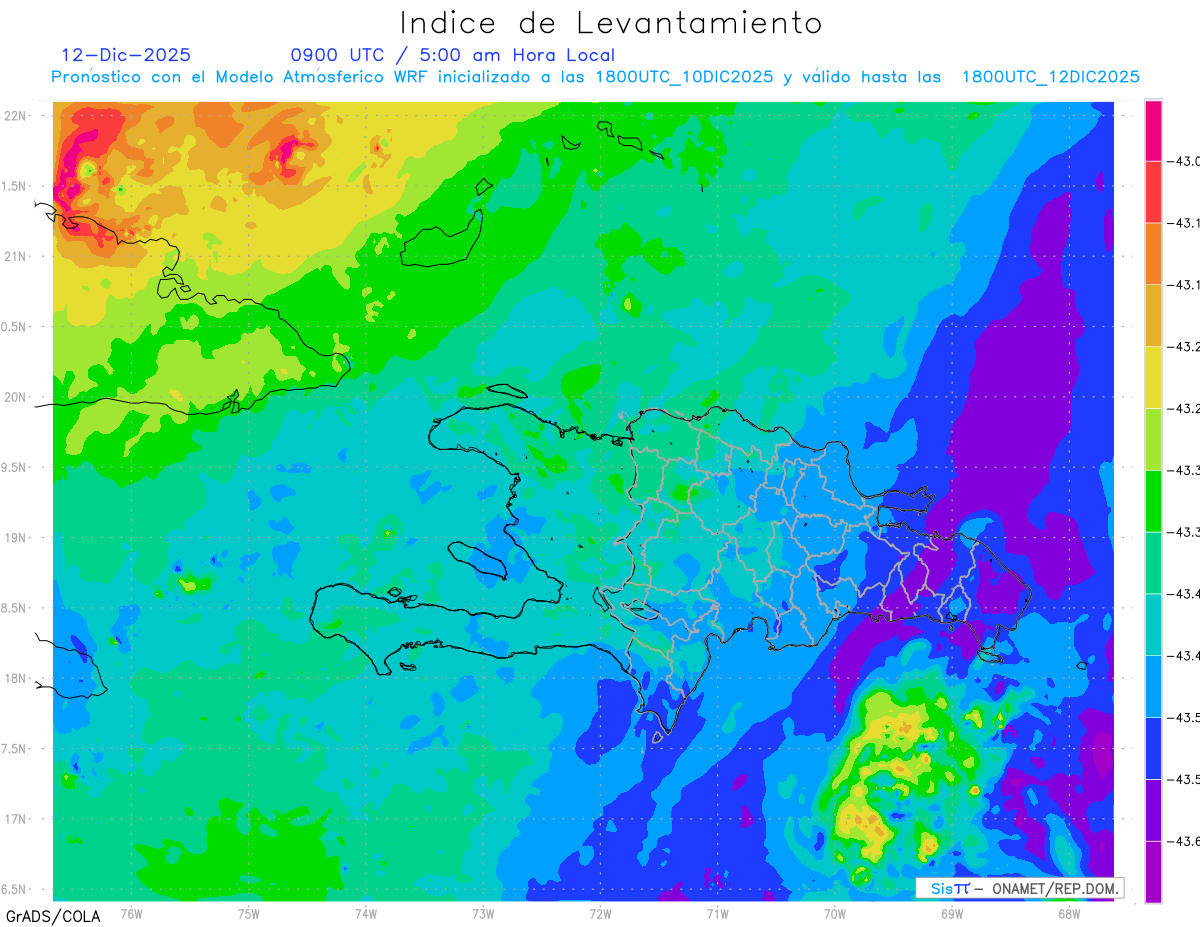Pick the bottom purple swatch in the scale
The width and height of the screenshot is (1200, 927).
[x=1153, y=872]
